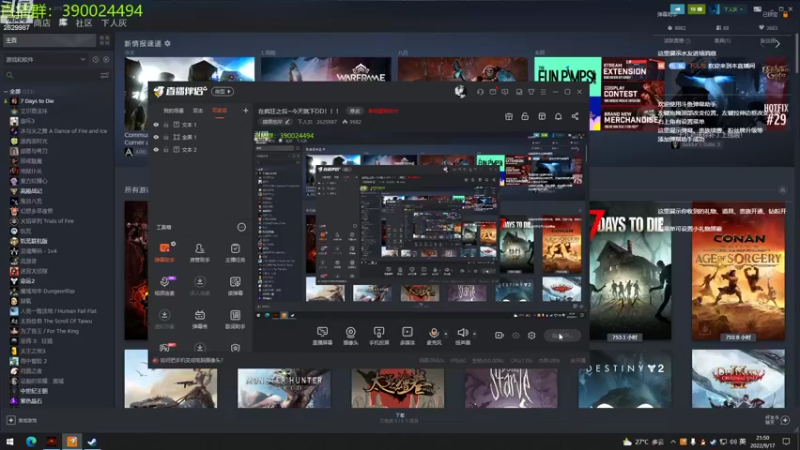Click the 类型 mode selector pill

tap(223, 91)
